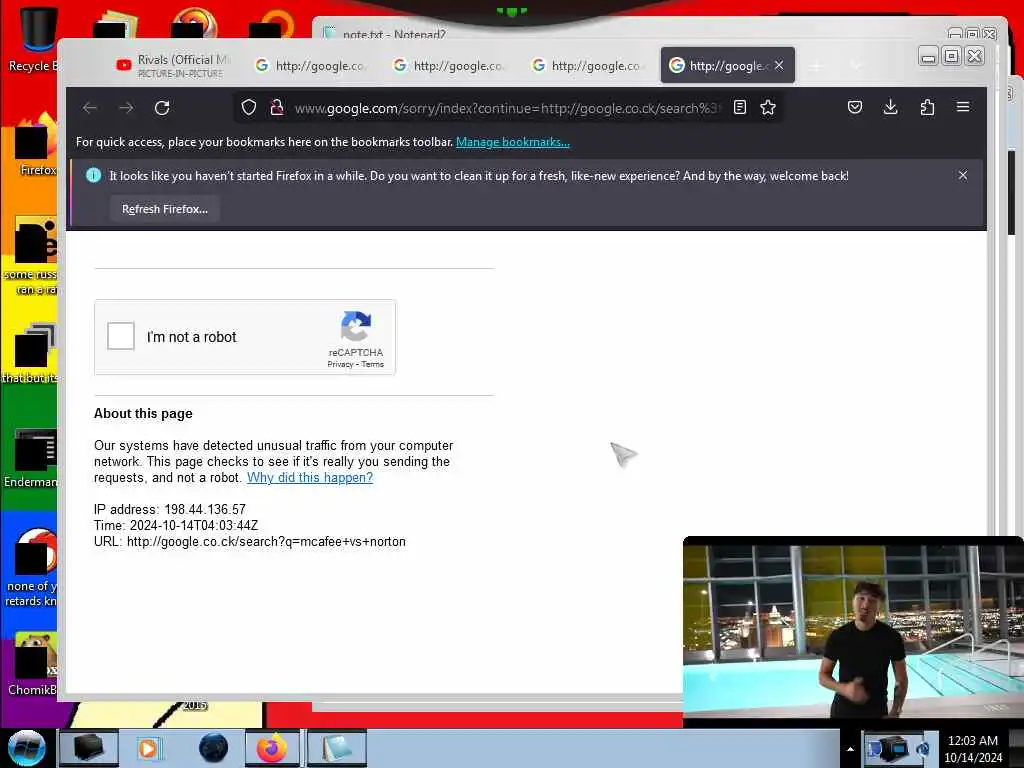
Task: Dismiss the Firefox refresh notification bar
Action: click(x=963, y=175)
